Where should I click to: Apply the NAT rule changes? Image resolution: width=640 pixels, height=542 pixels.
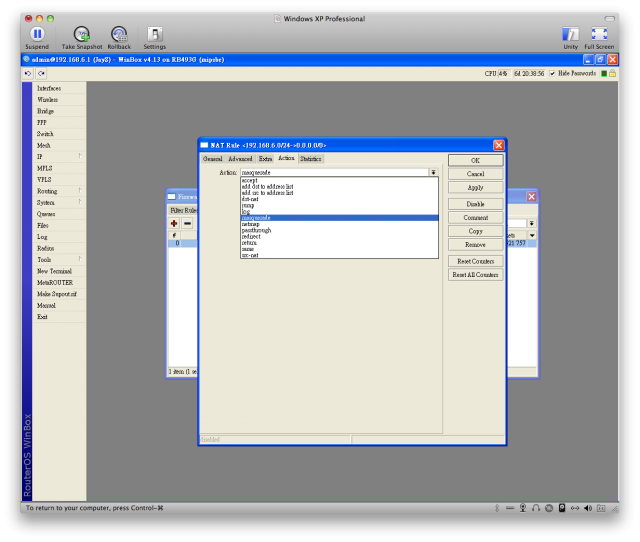[476, 188]
